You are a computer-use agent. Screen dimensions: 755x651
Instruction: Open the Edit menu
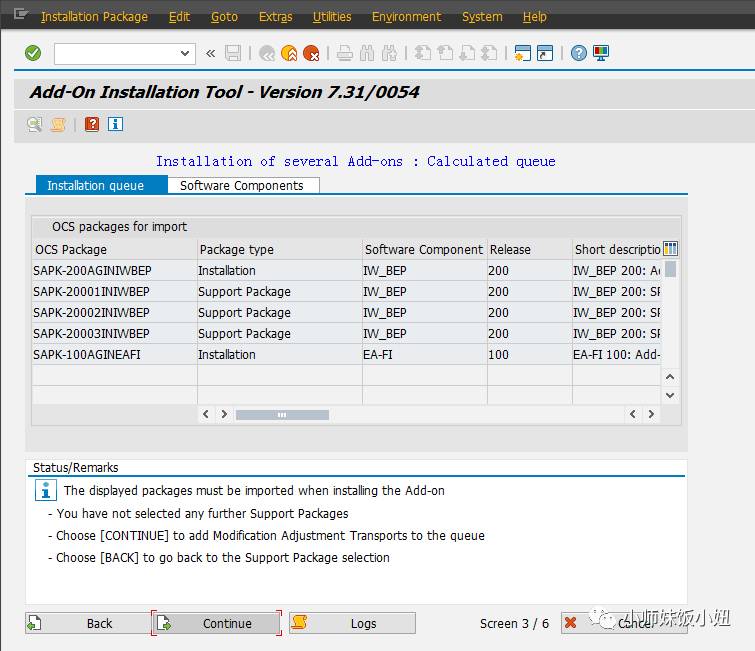(179, 17)
